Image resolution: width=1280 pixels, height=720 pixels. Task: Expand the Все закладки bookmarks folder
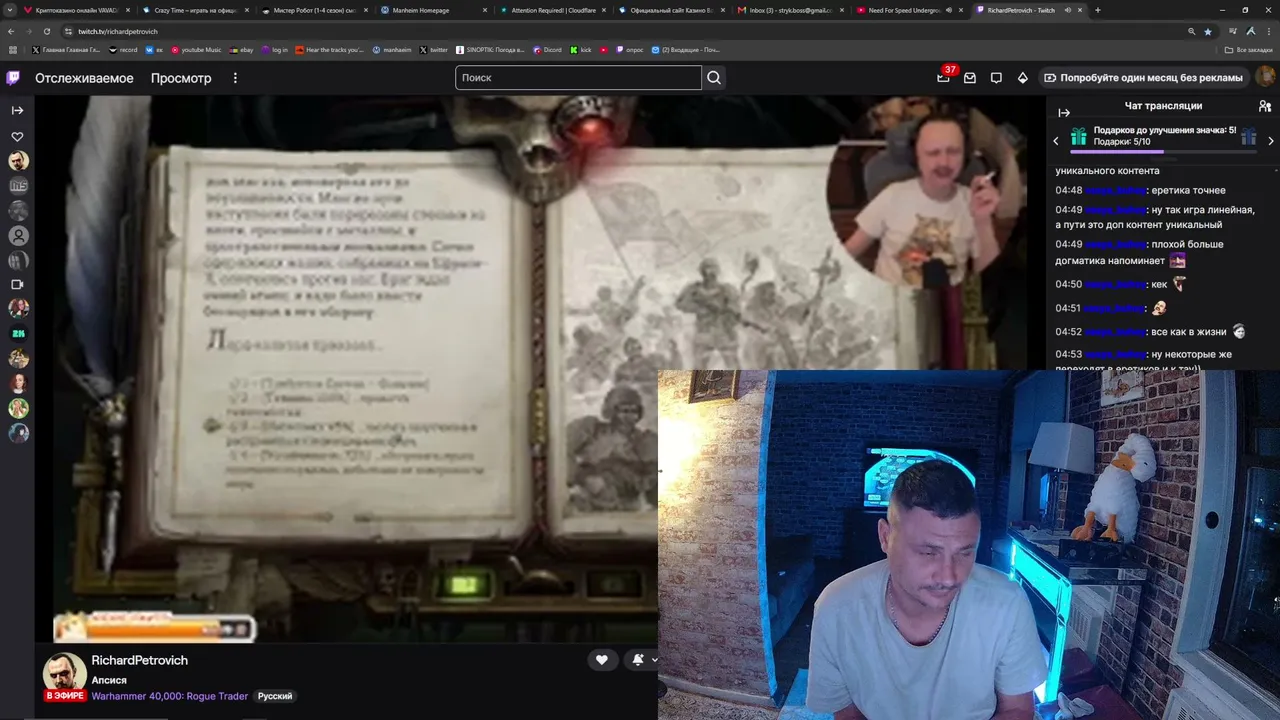point(1250,49)
